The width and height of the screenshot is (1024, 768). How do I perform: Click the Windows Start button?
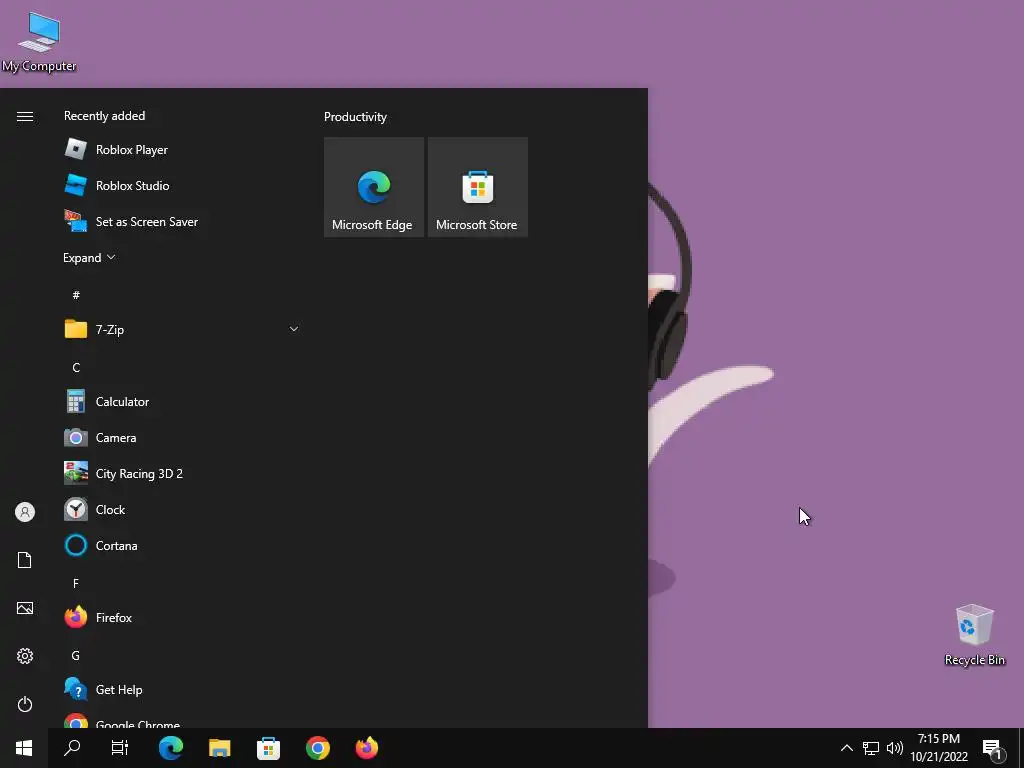(x=24, y=748)
